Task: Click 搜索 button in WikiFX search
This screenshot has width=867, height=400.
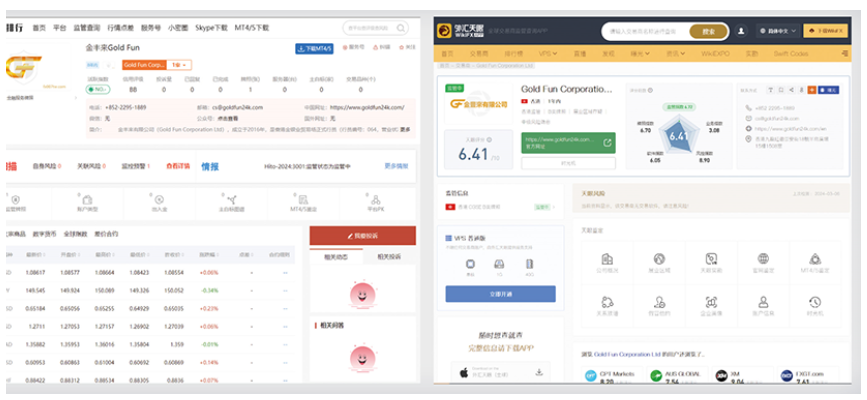Action: [708, 32]
